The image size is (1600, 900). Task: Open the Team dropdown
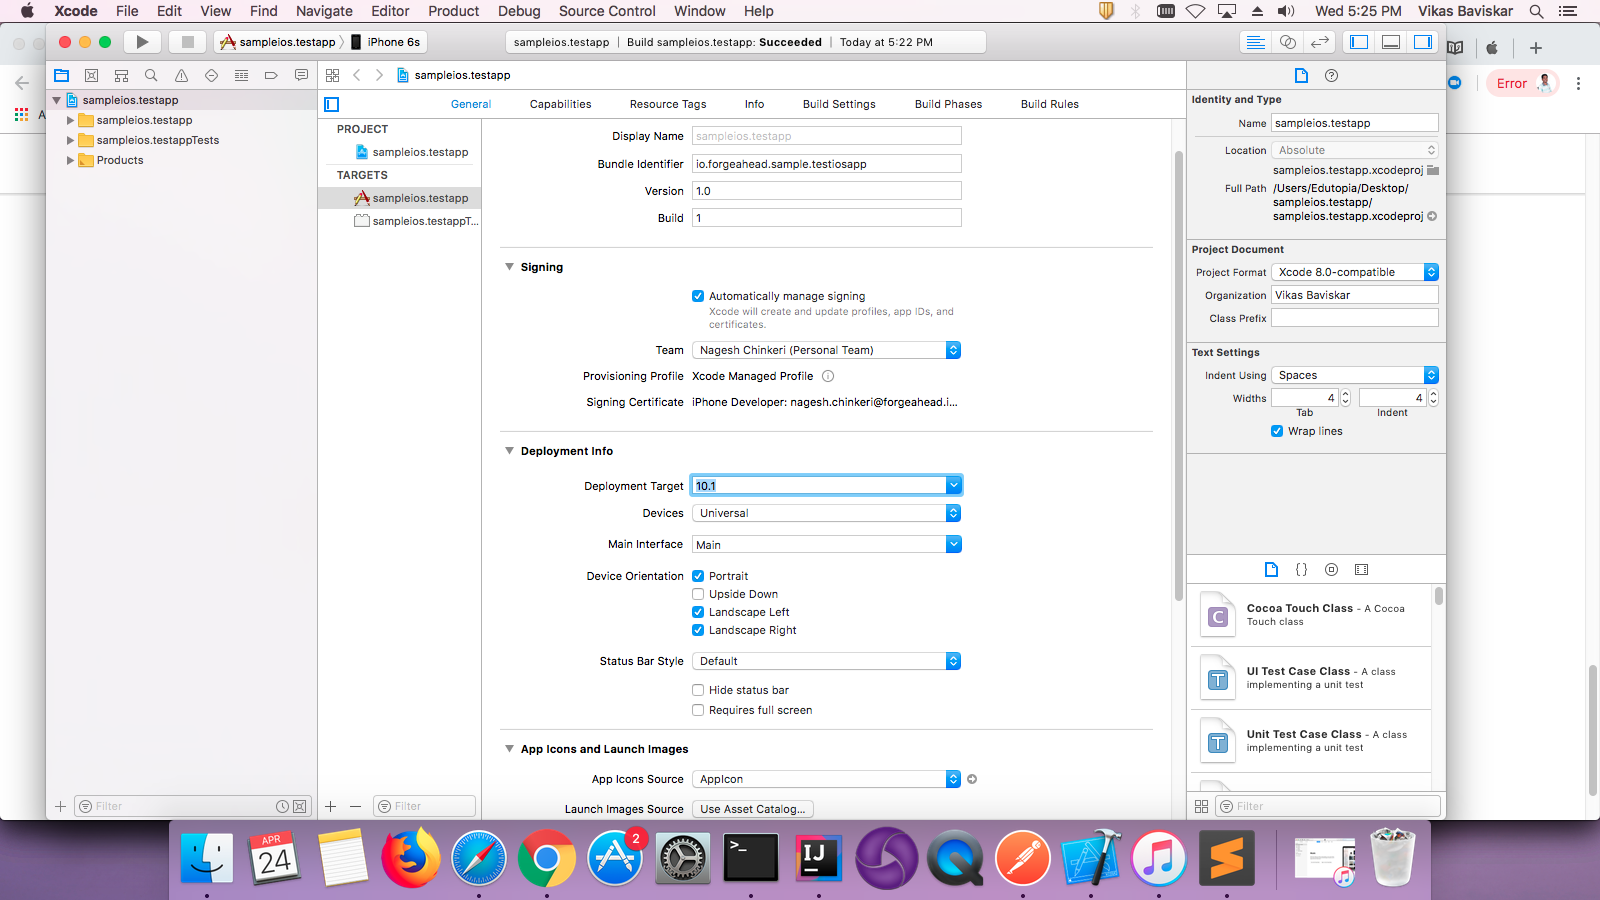point(952,350)
